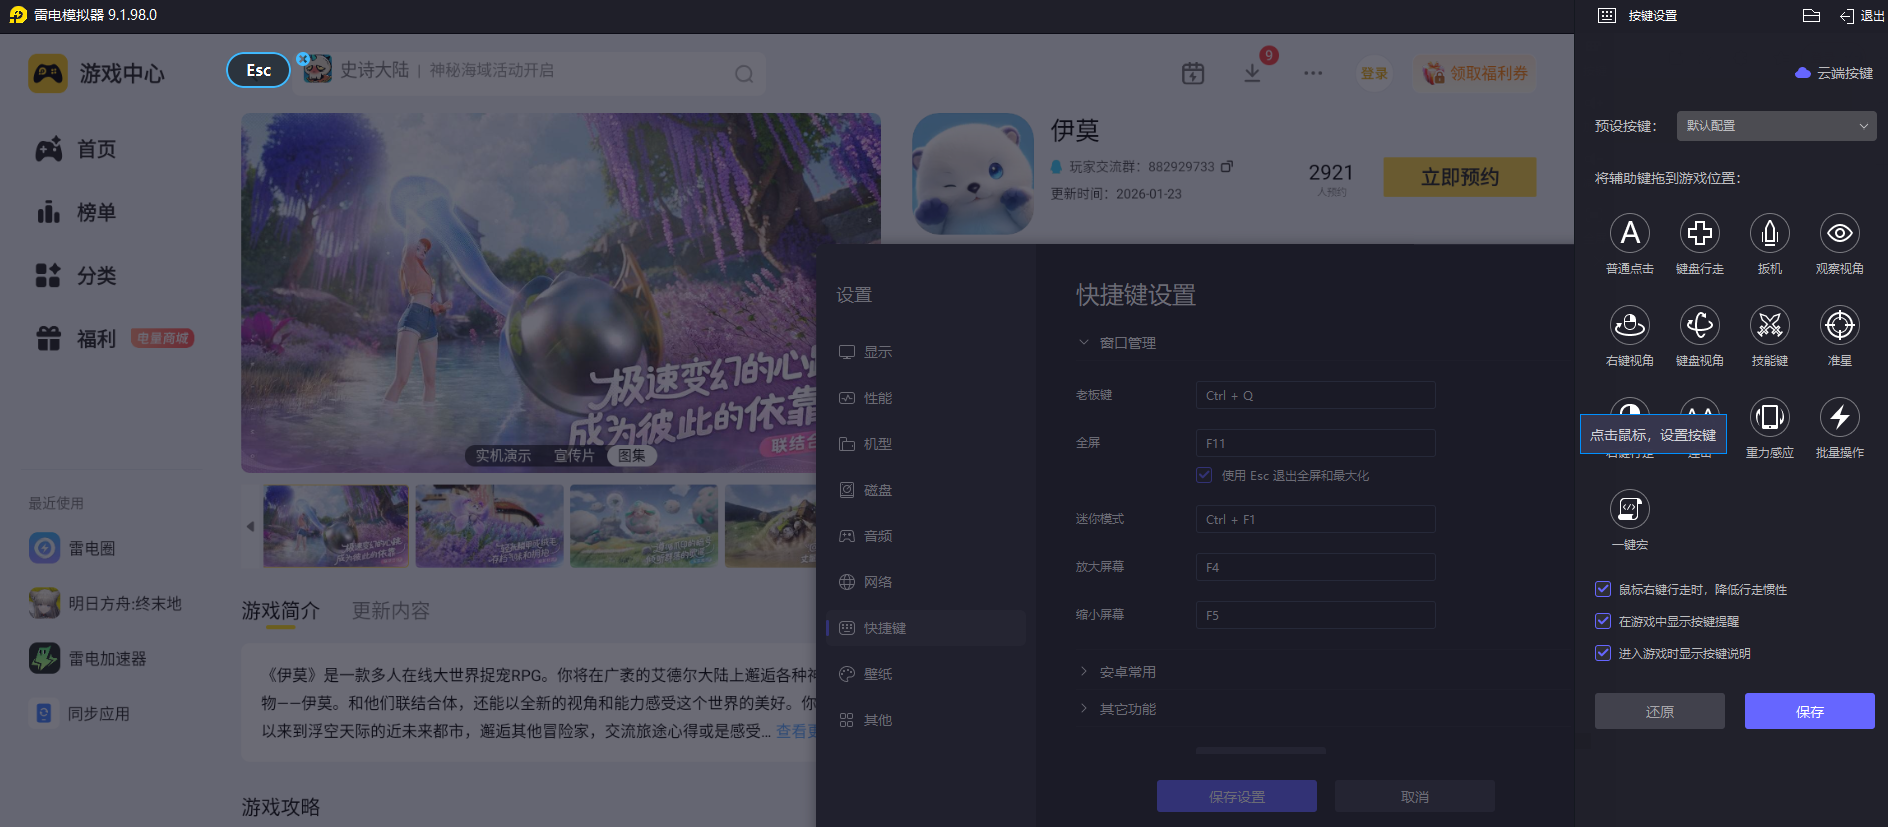This screenshot has width=1888, height=827.
Task: Open the calendar check-in icon
Action: 1193,73
